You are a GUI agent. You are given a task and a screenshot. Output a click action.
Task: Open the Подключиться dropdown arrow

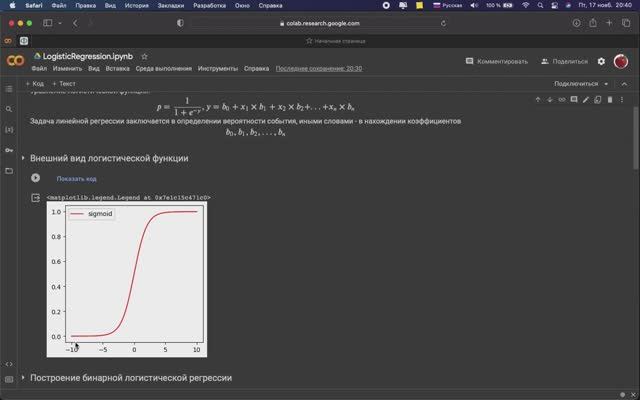point(606,84)
